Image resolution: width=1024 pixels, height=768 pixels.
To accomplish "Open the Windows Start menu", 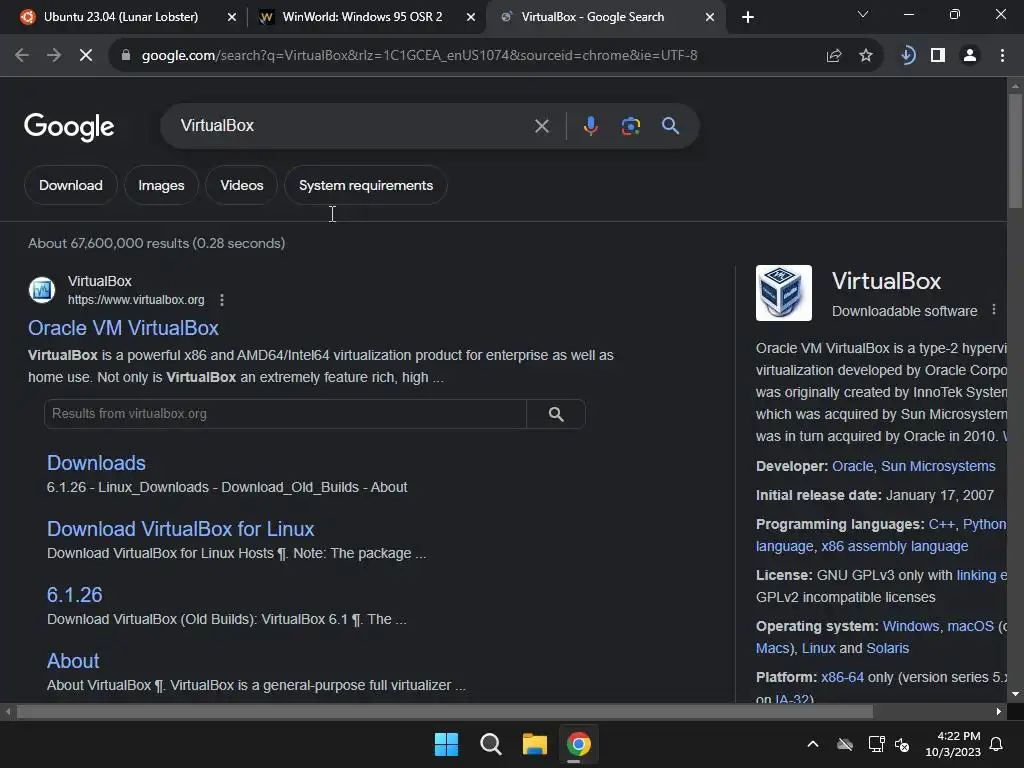I will coord(447,744).
